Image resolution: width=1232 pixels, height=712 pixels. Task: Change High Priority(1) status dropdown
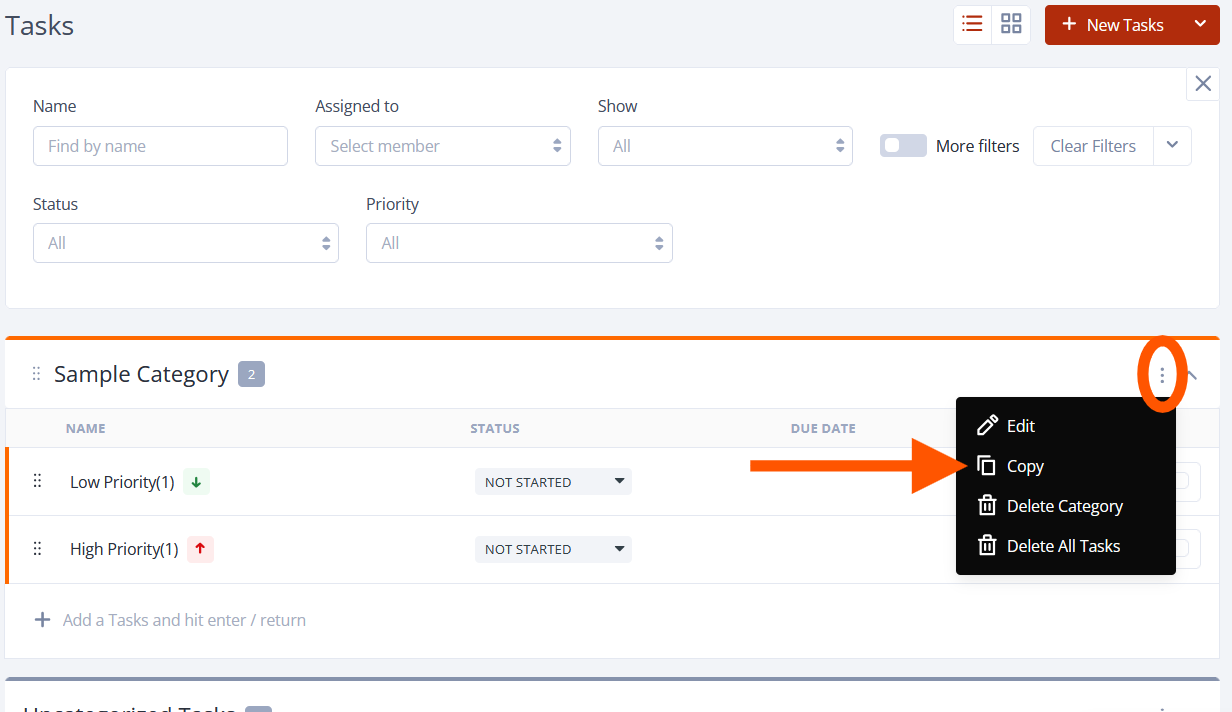coord(553,549)
